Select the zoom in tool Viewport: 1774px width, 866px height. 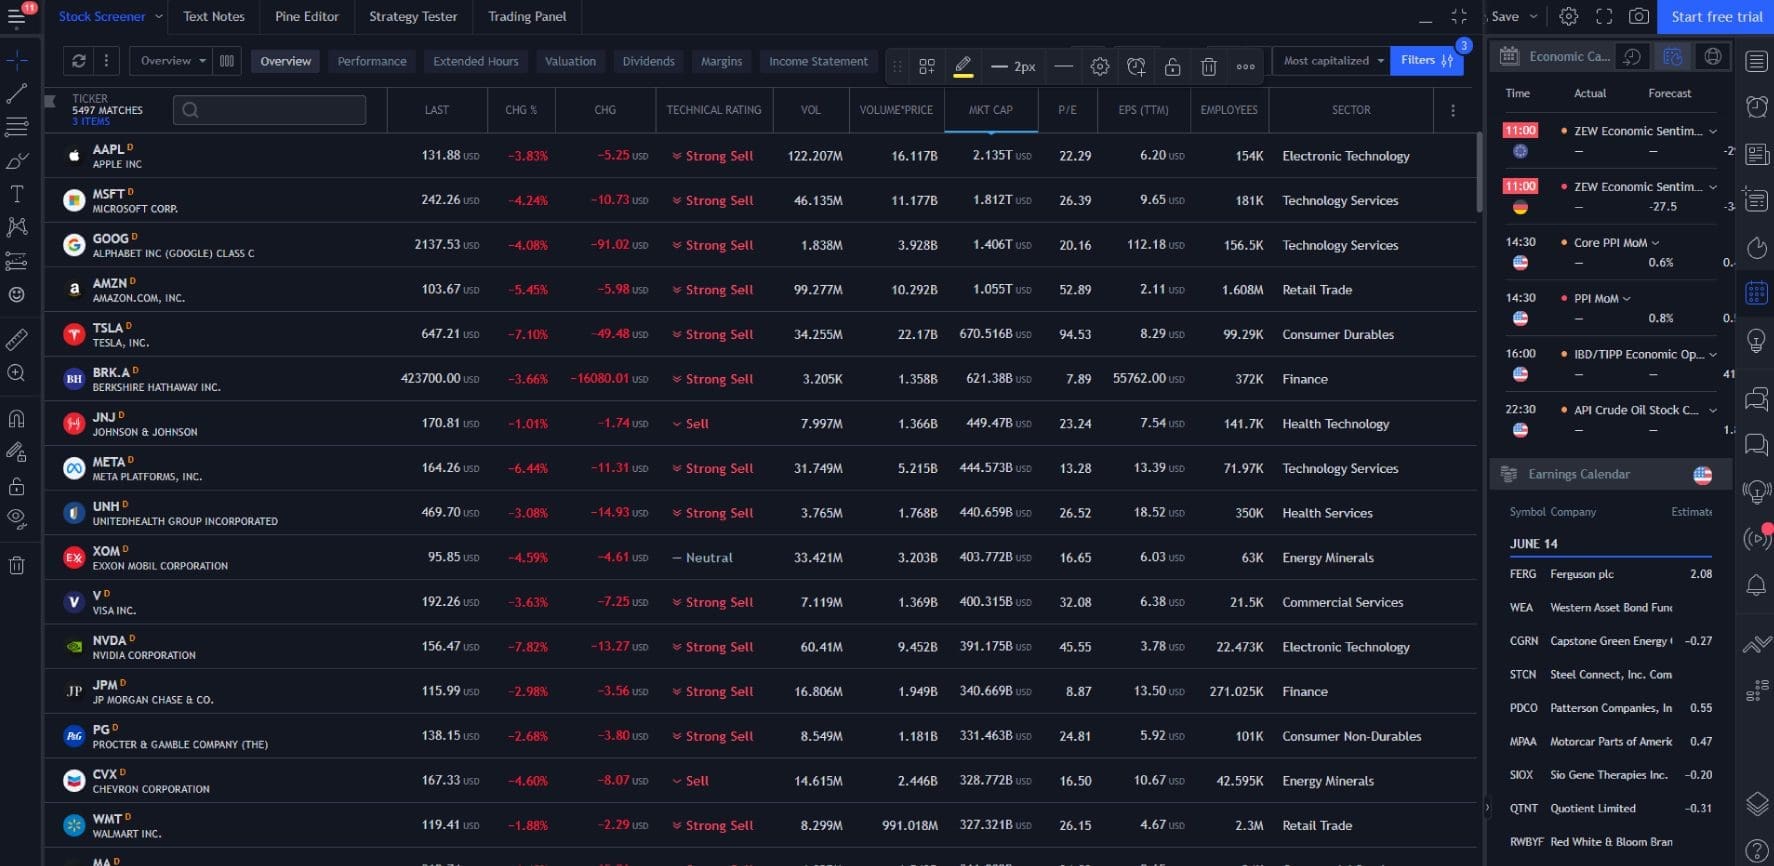[x=17, y=373]
